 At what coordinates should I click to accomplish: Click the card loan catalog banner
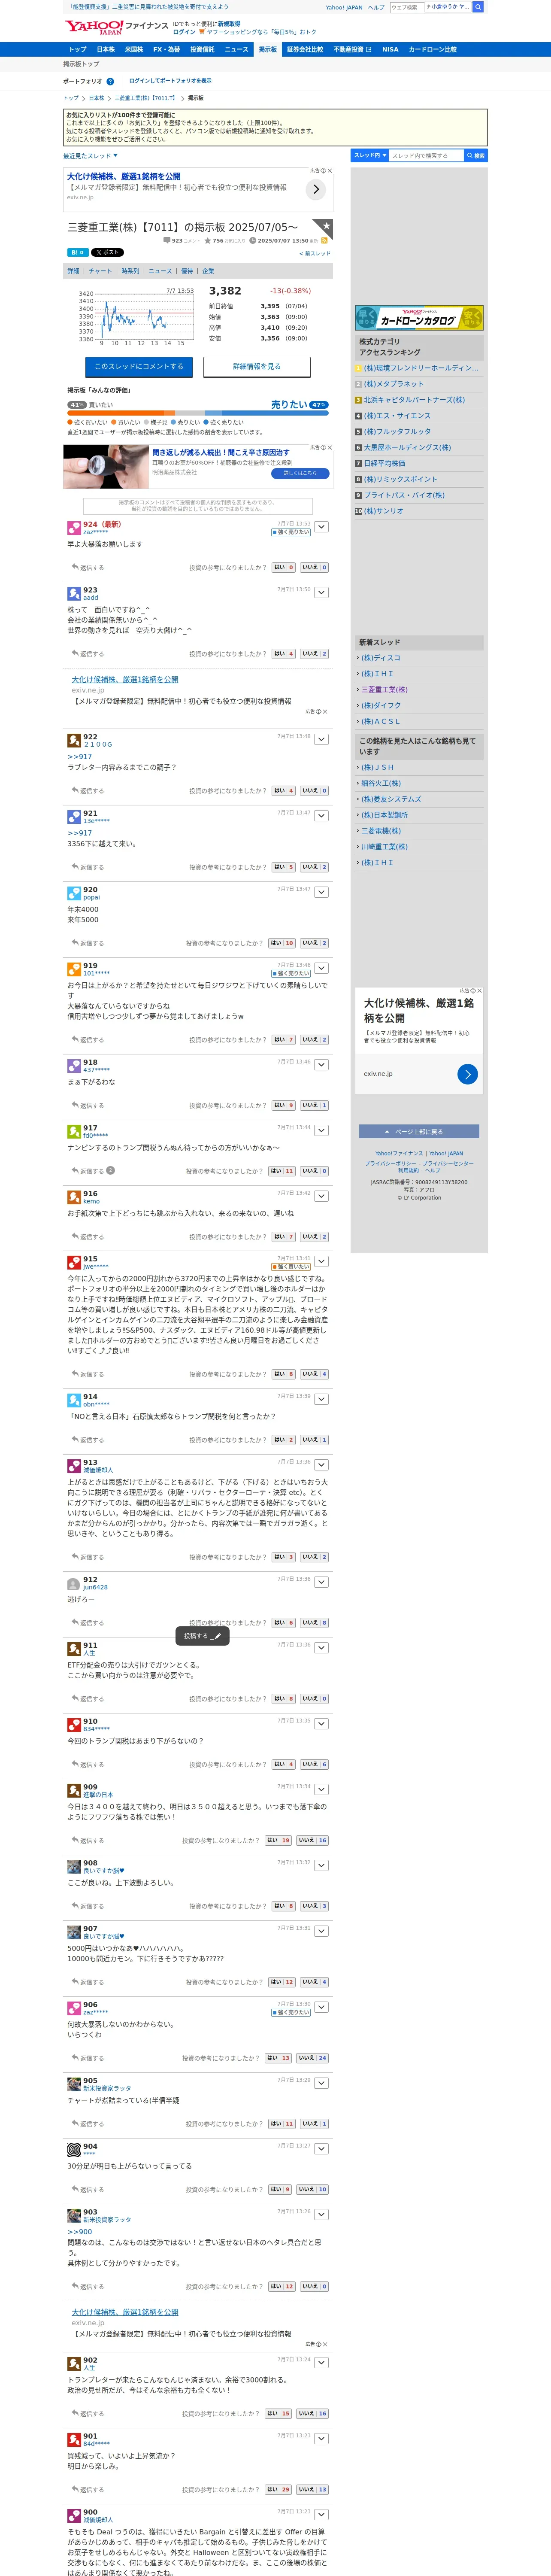(419, 319)
